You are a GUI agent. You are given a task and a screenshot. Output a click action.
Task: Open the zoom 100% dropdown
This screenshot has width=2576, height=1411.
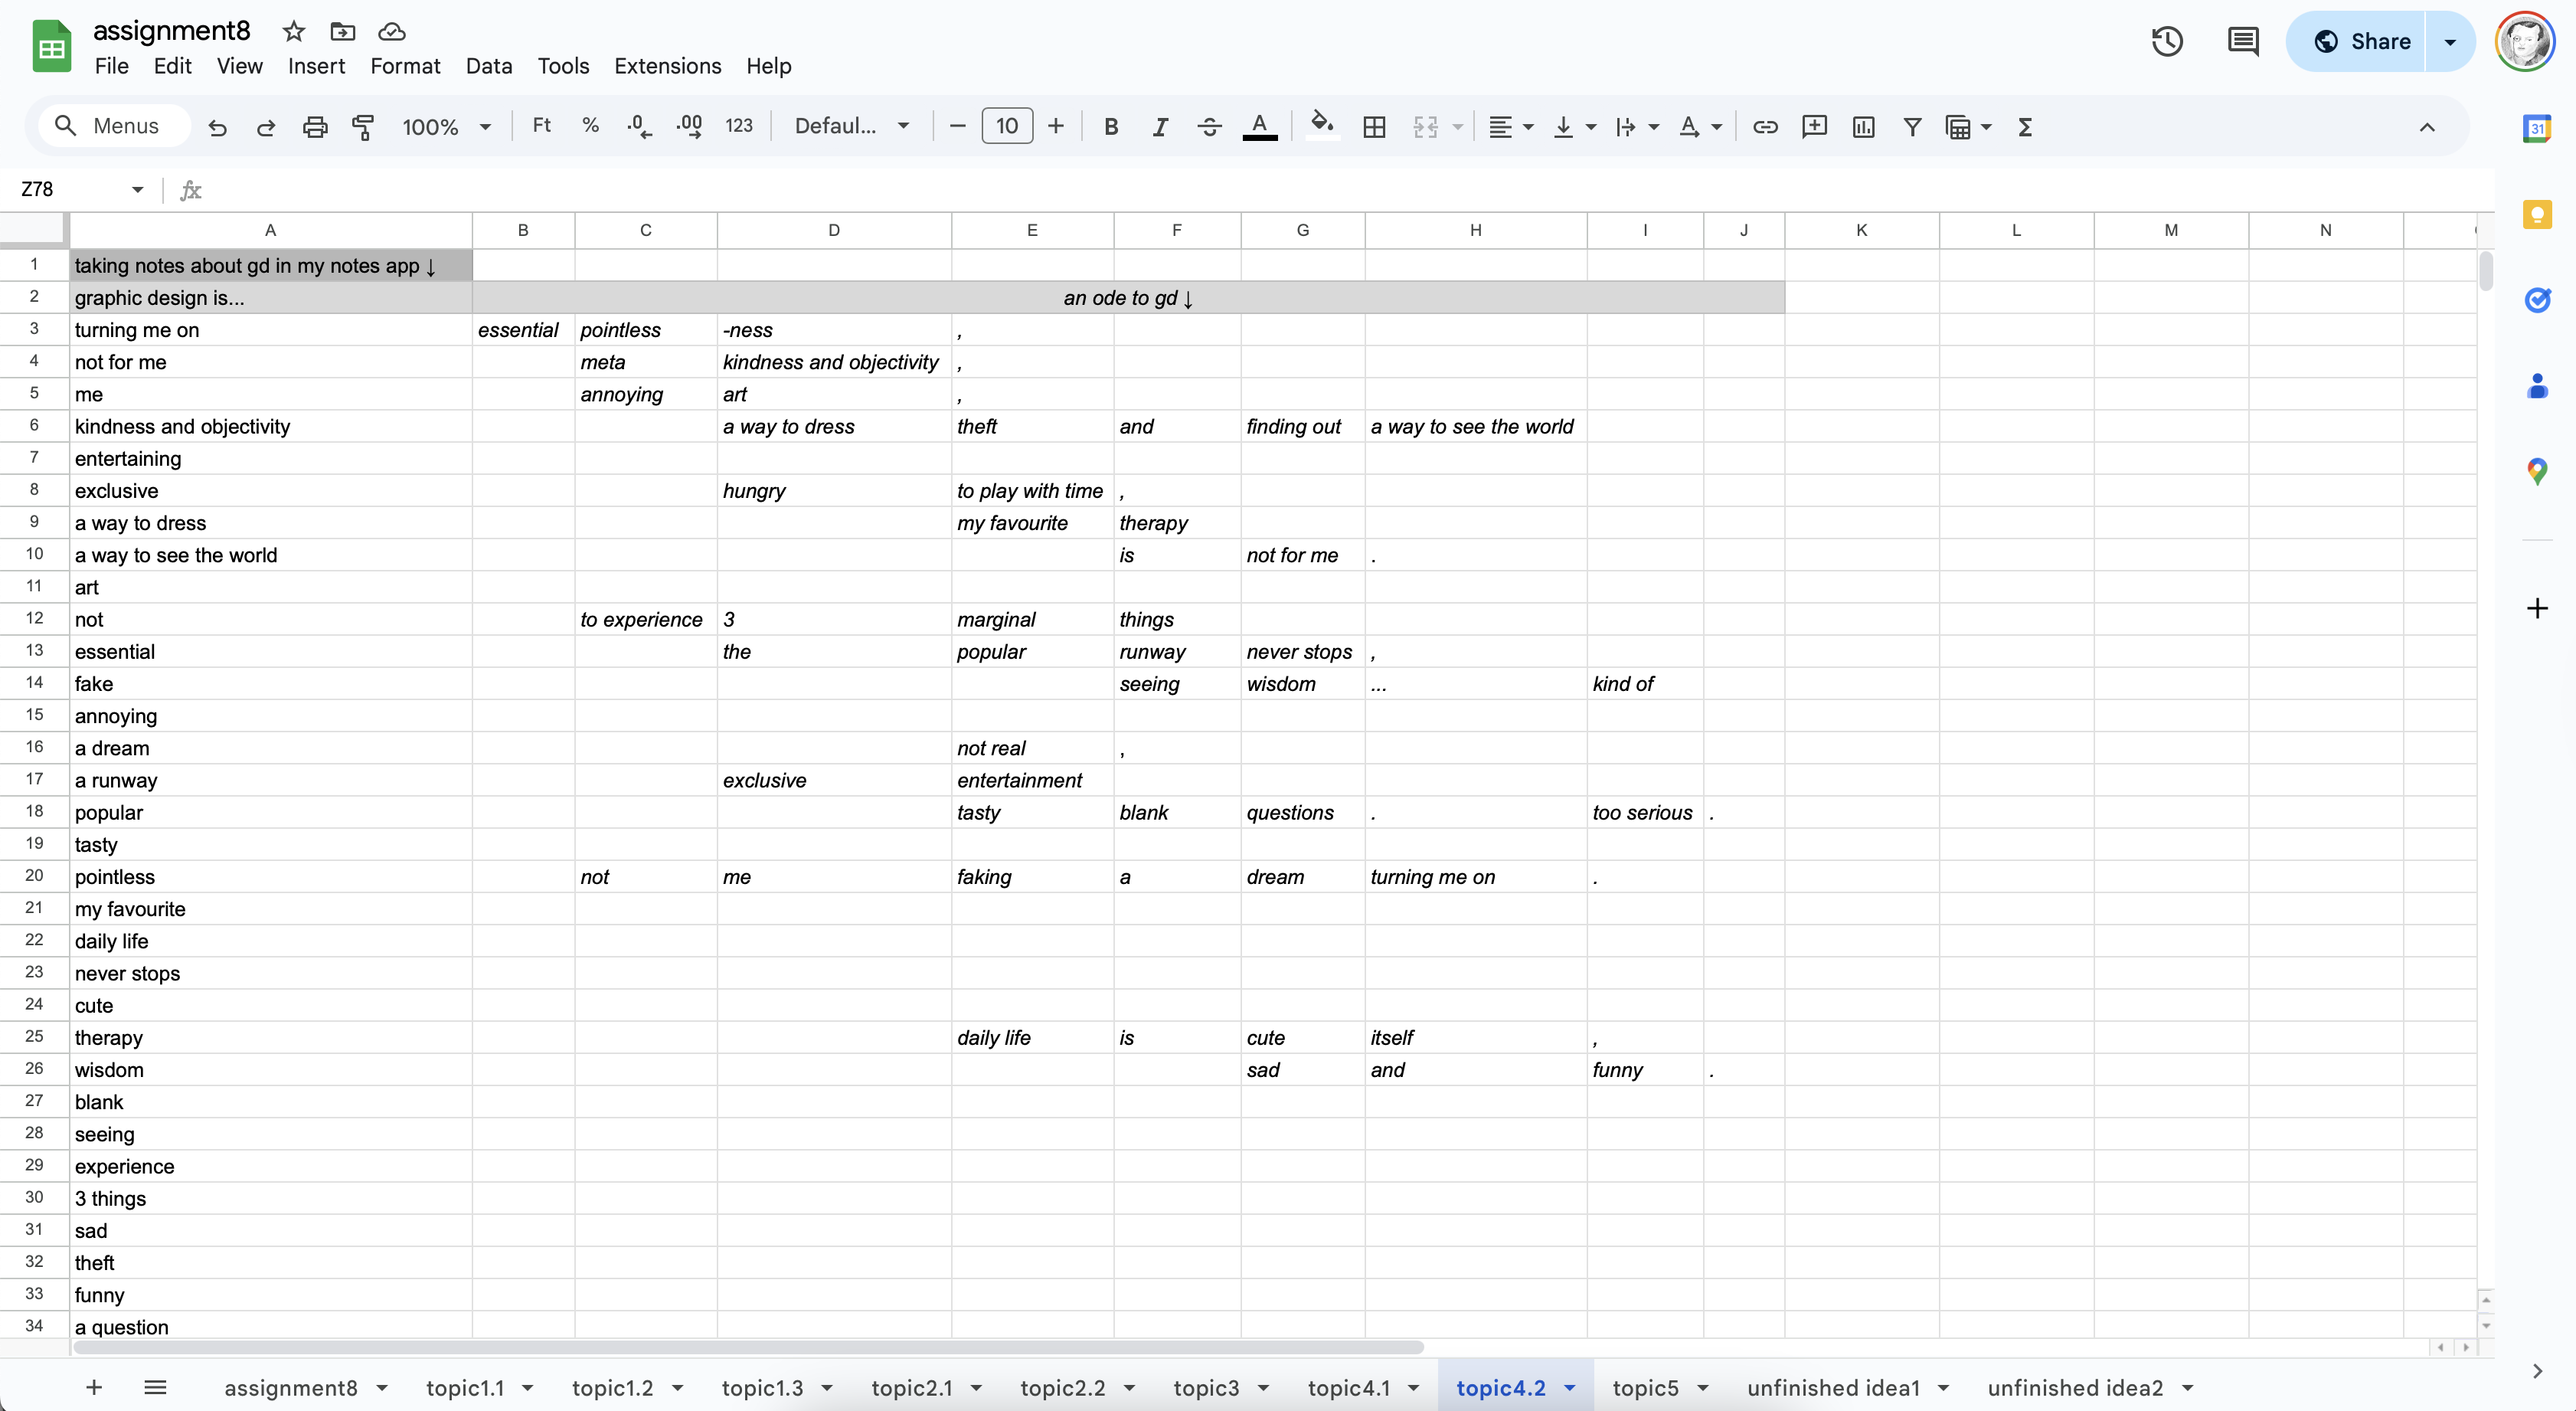(x=446, y=127)
